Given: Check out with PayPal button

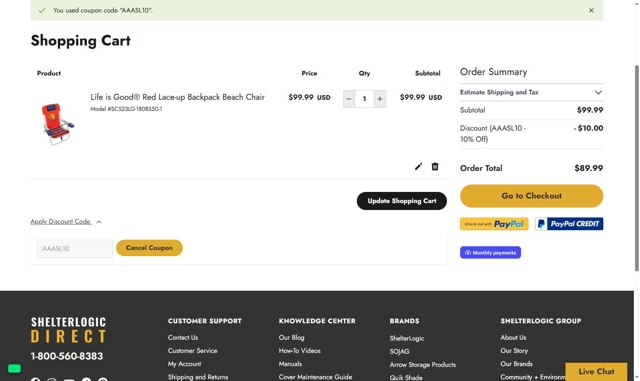Looking at the screenshot, I should [494, 224].
